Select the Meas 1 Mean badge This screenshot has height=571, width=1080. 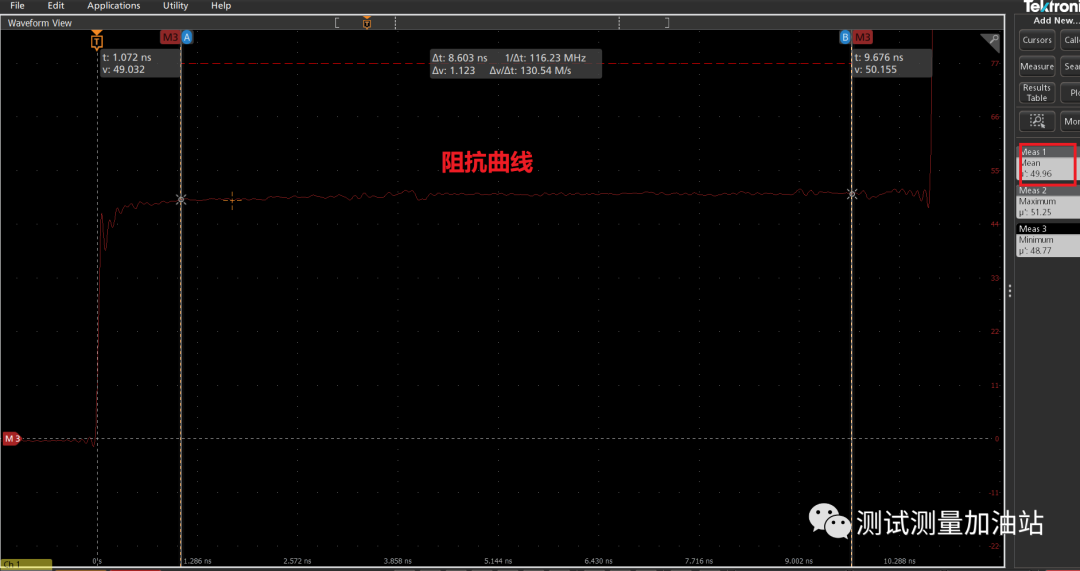pos(1048,163)
